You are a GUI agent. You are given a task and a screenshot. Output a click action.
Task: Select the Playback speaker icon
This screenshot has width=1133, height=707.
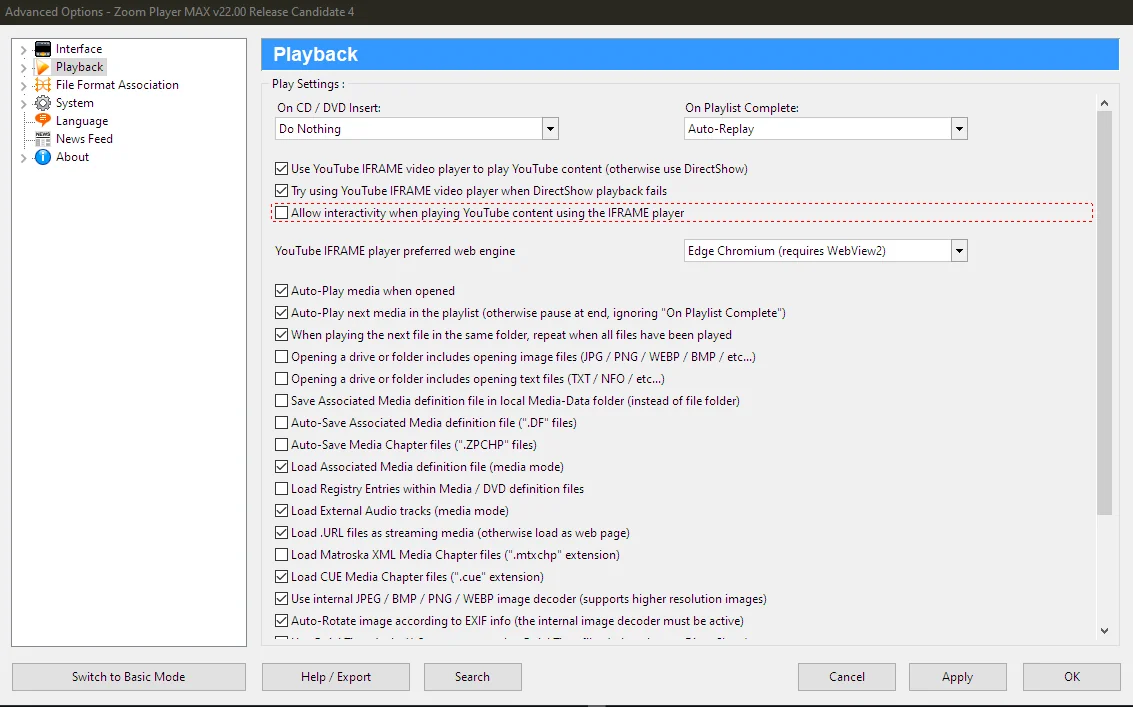click(42, 66)
